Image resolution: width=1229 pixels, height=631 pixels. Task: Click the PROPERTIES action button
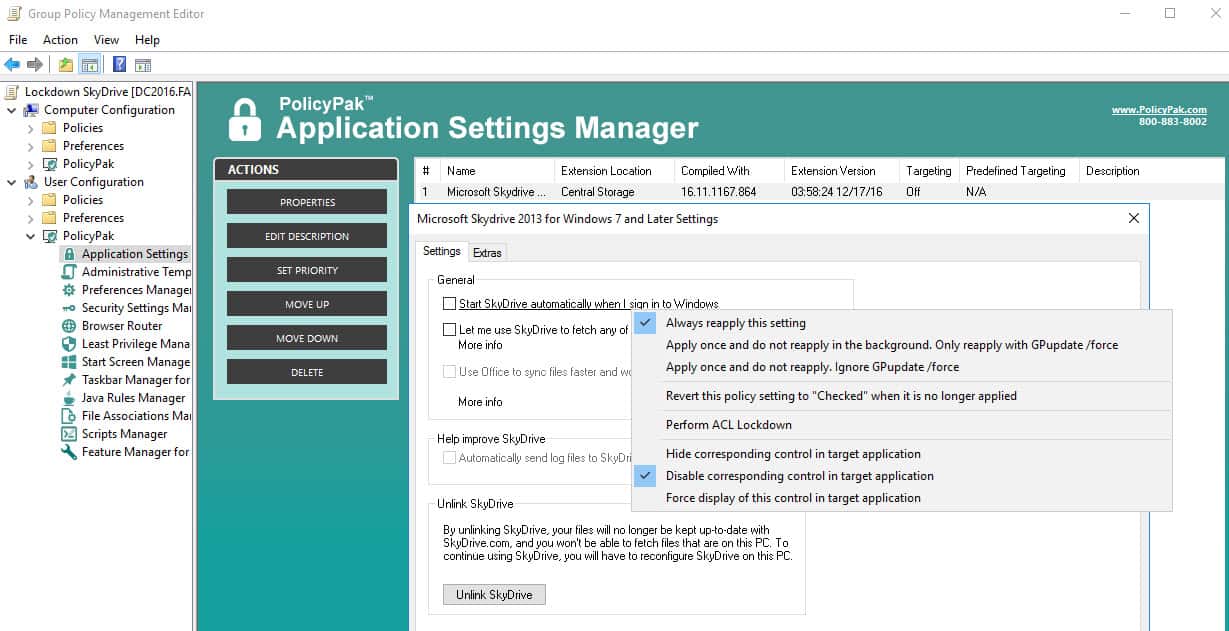click(x=307, y=202)
